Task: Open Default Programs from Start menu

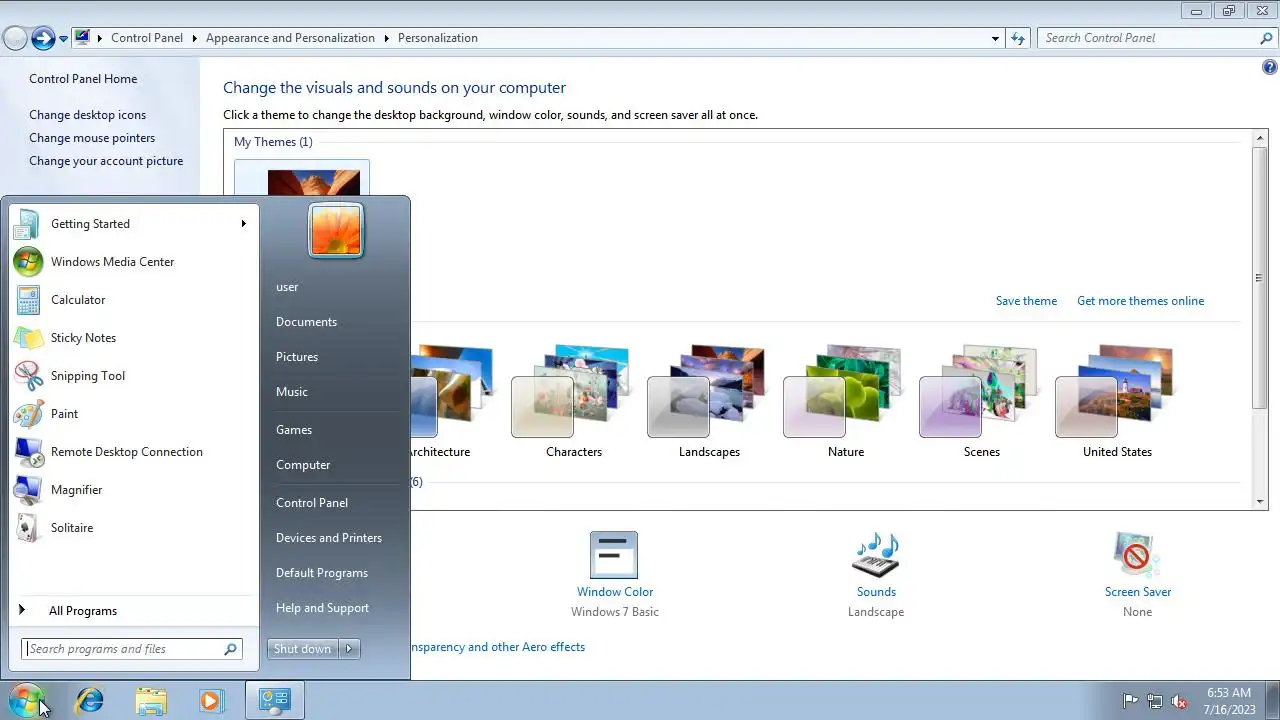Action: (x=322, y=573)
